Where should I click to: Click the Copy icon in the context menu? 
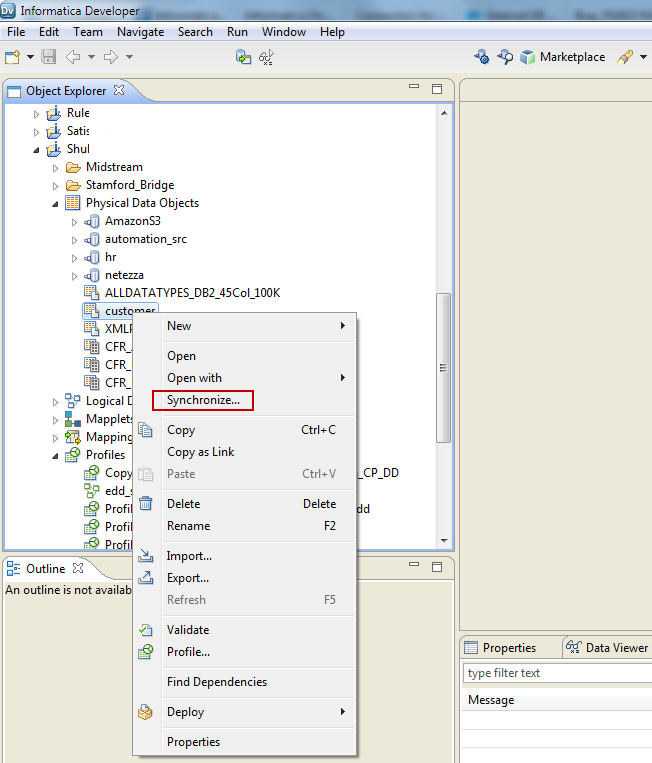pos(146,430)
